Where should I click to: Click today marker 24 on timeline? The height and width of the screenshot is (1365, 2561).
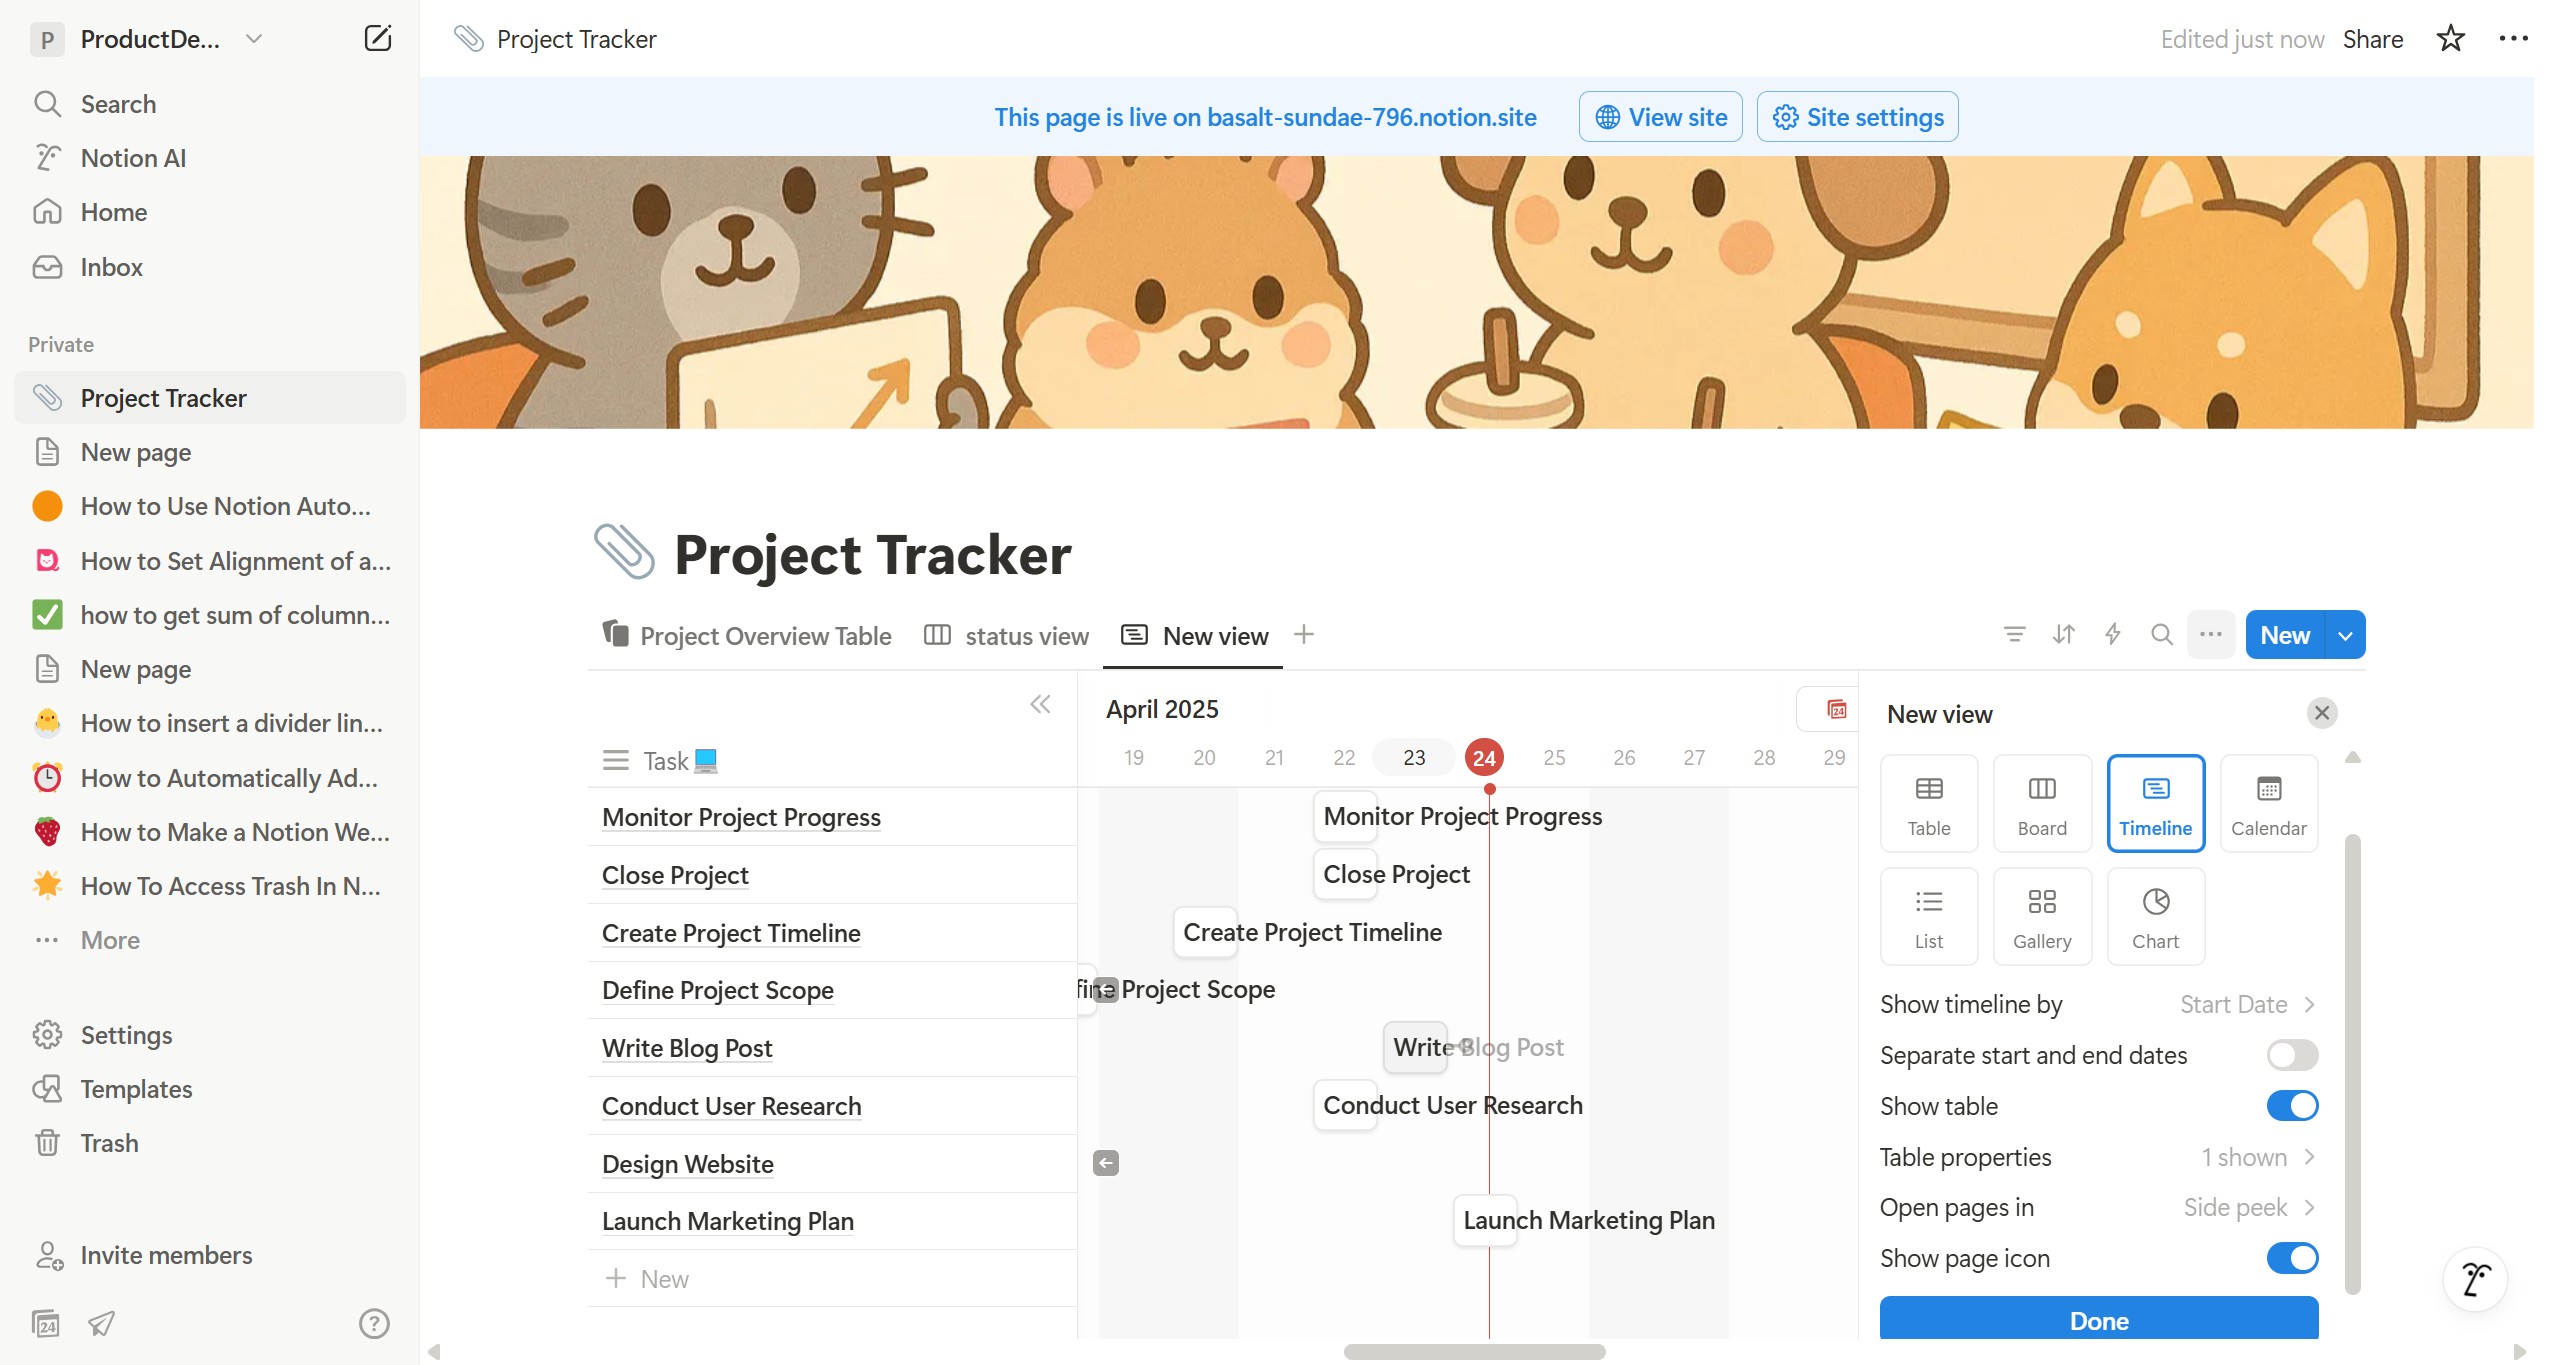(x=1483, y=758)
